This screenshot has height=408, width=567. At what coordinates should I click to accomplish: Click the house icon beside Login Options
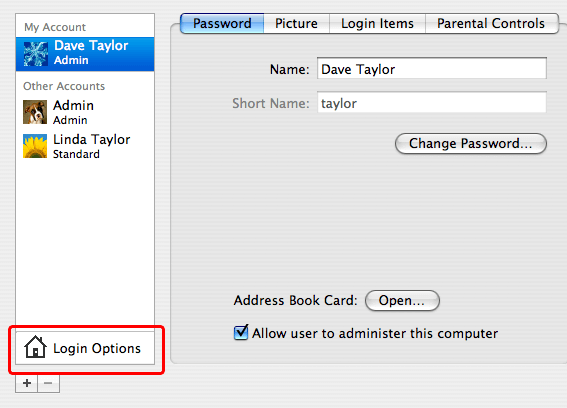click(x=35, y=347)
